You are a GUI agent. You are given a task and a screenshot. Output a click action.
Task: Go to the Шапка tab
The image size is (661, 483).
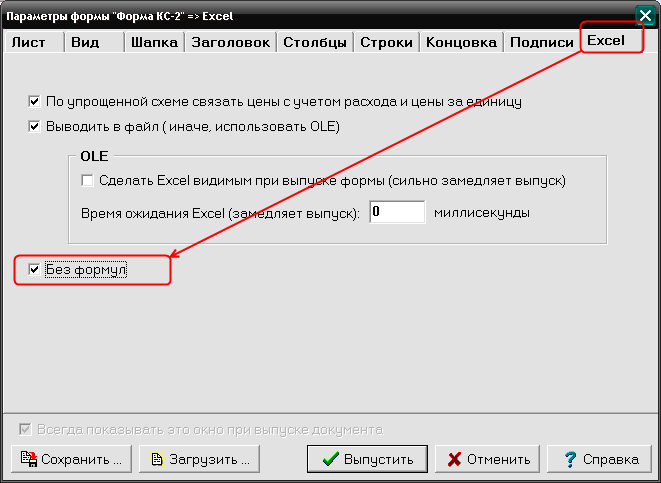point(154,42)
